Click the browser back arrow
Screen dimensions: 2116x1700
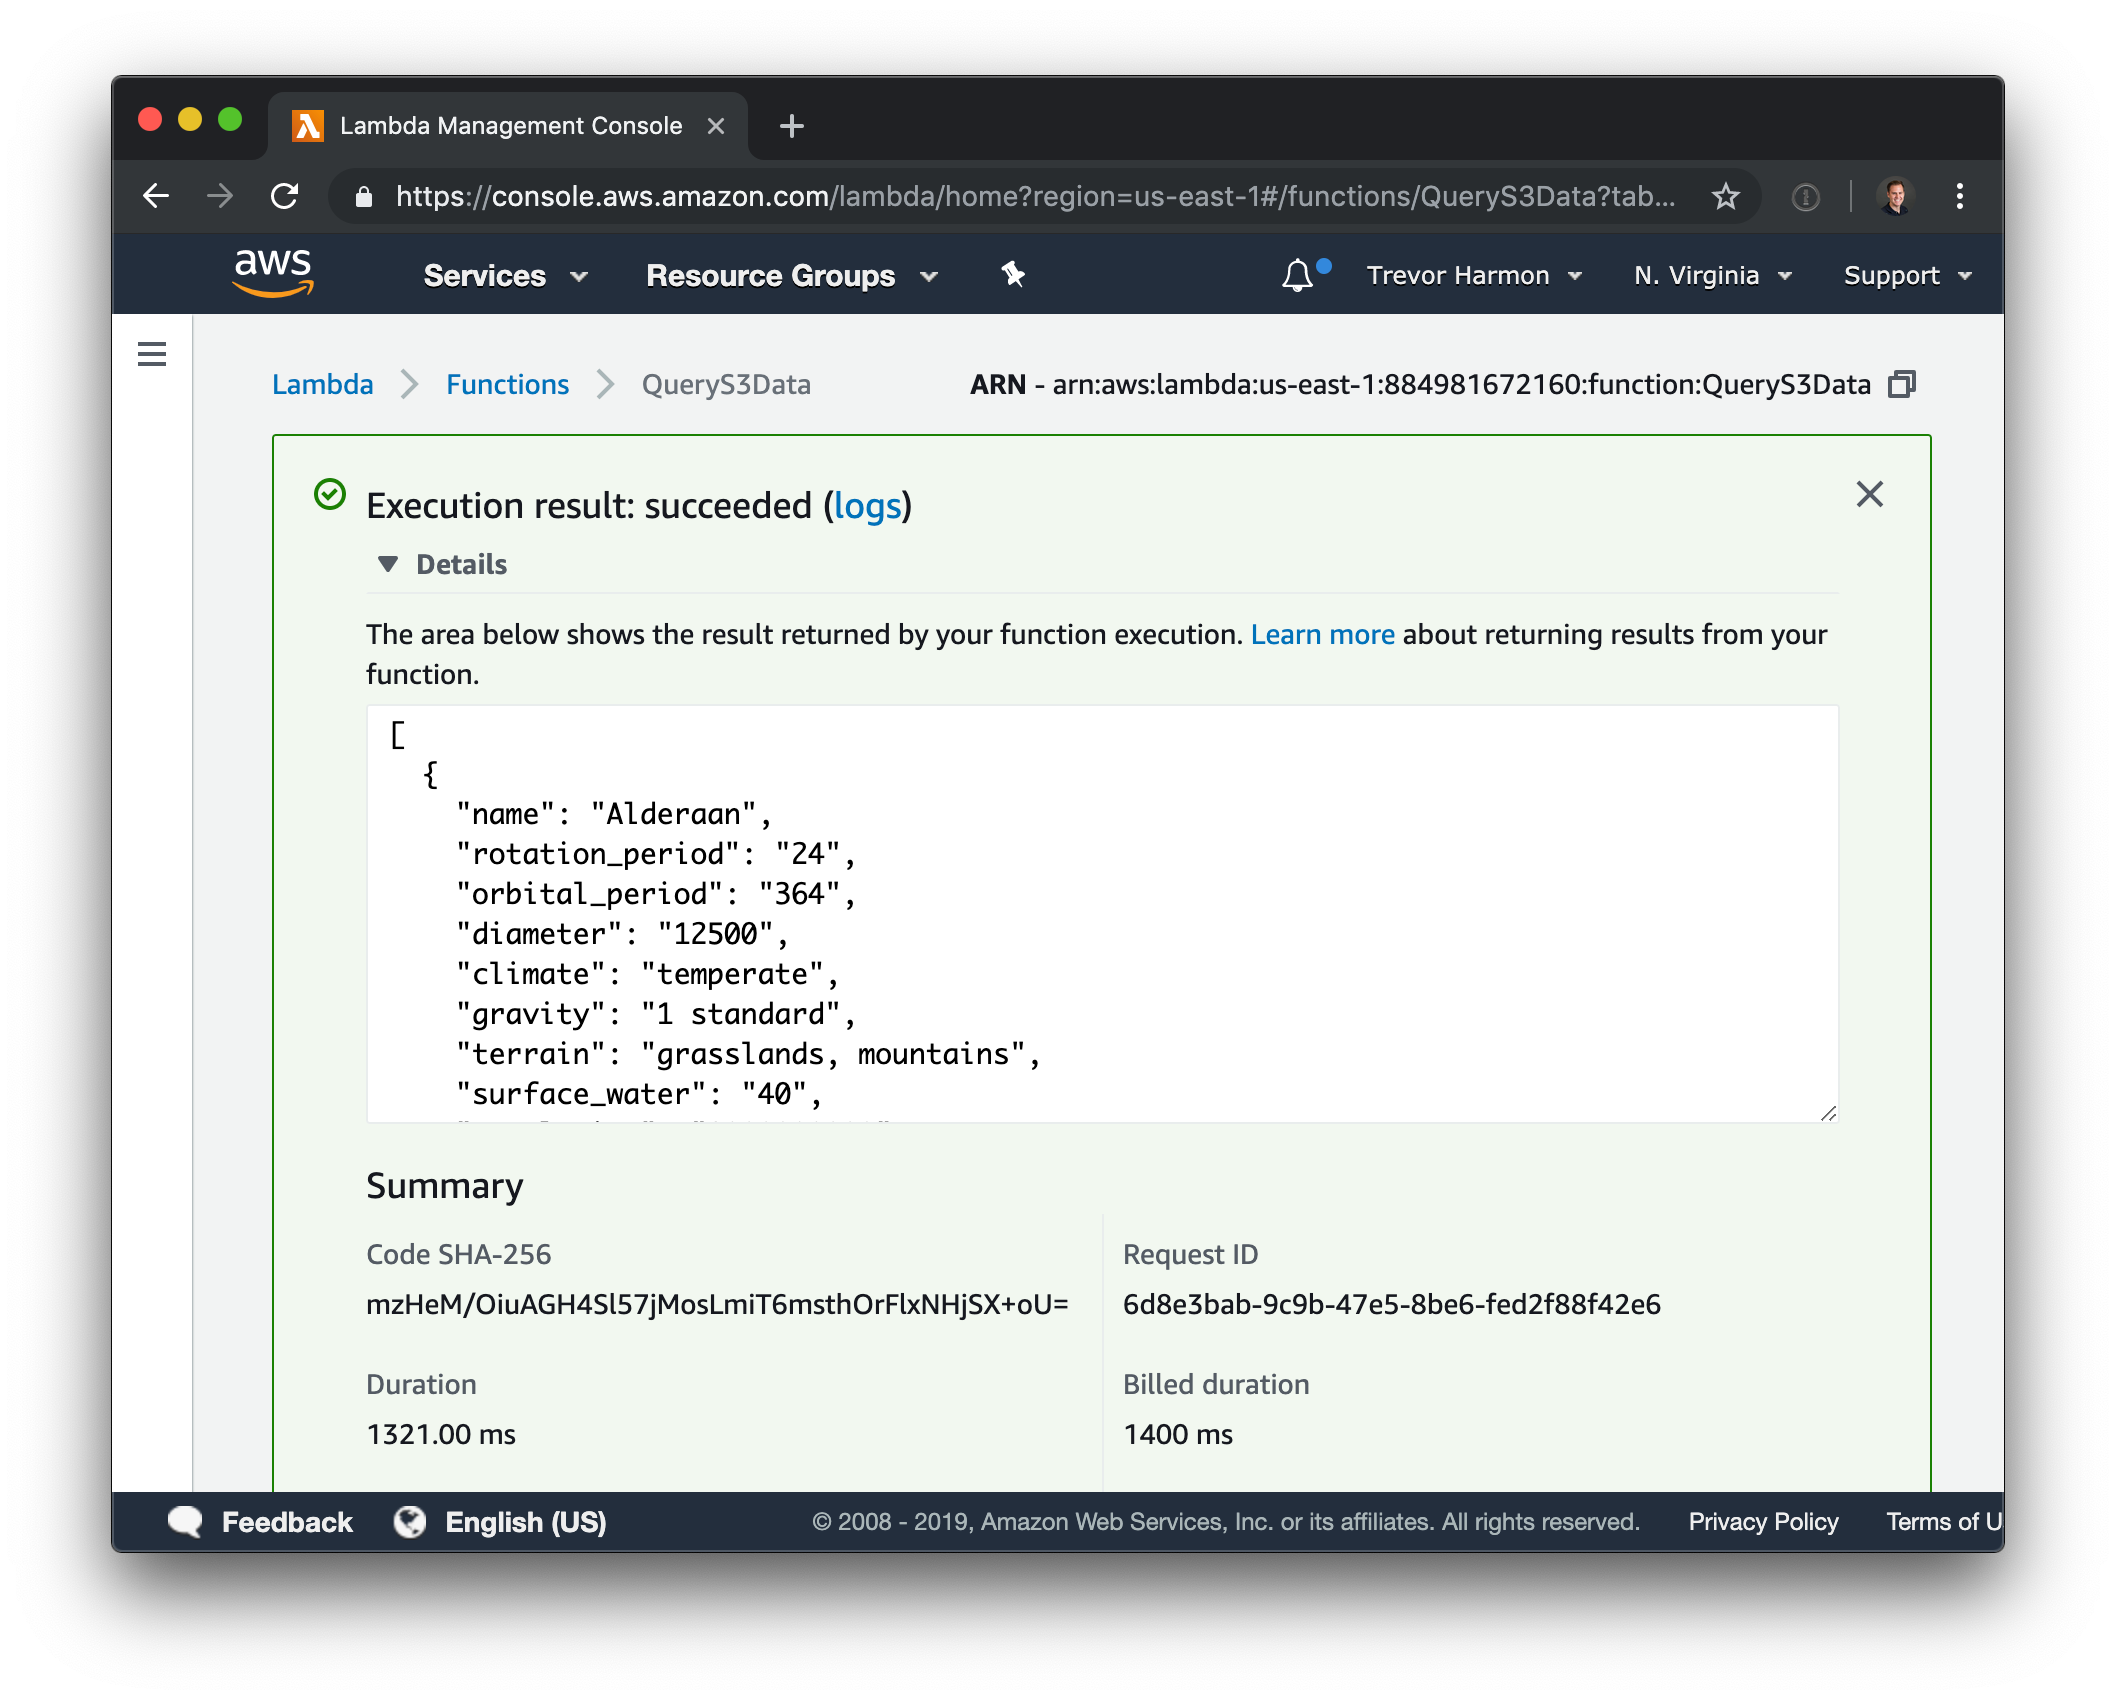(156, 196)
